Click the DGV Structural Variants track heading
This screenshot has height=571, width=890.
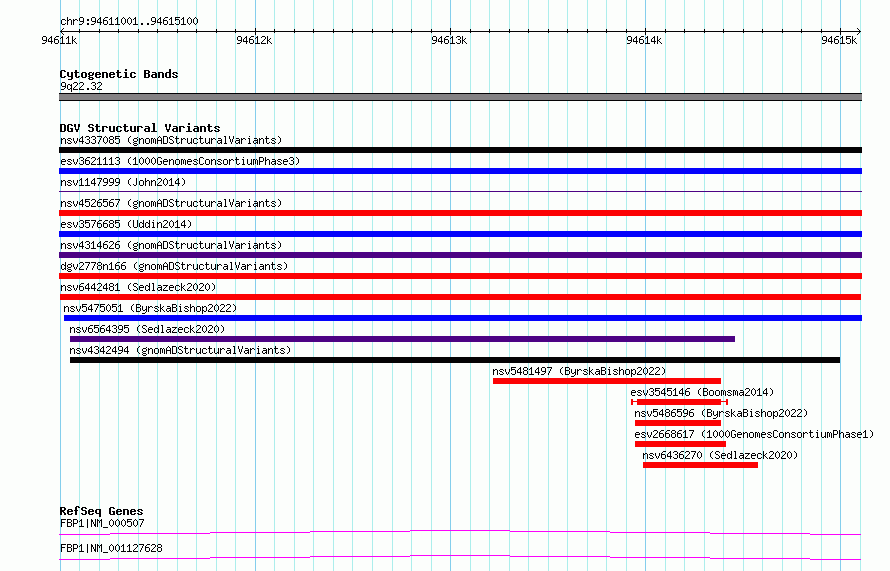coord(140,128)
